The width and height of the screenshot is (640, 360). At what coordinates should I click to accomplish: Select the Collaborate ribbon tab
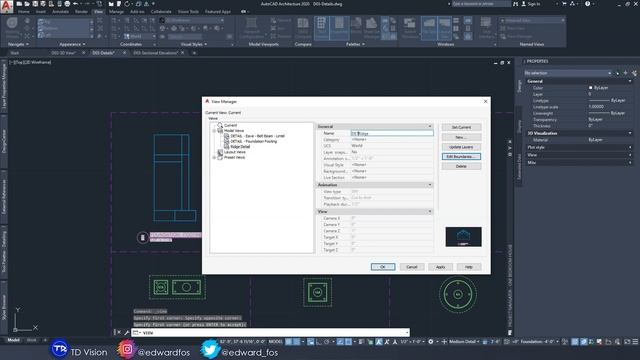coord(161,12)
